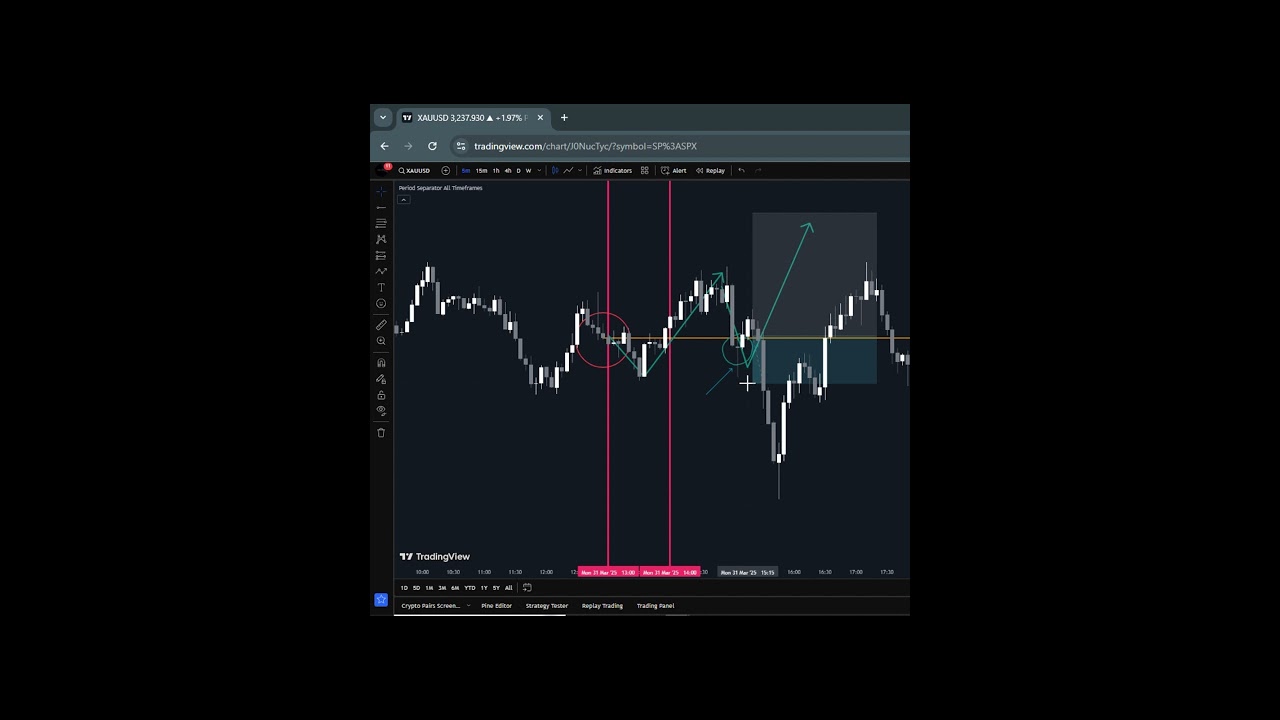Open the chart patterns tool
This screenshot has height=720, width=1280.
point(381,239)
